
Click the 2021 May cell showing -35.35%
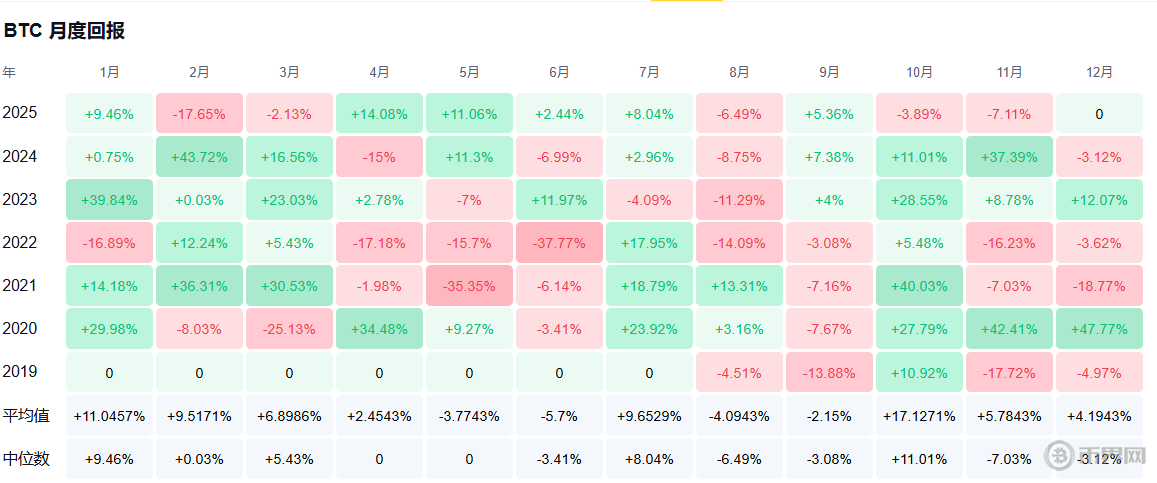coord(469,286)
